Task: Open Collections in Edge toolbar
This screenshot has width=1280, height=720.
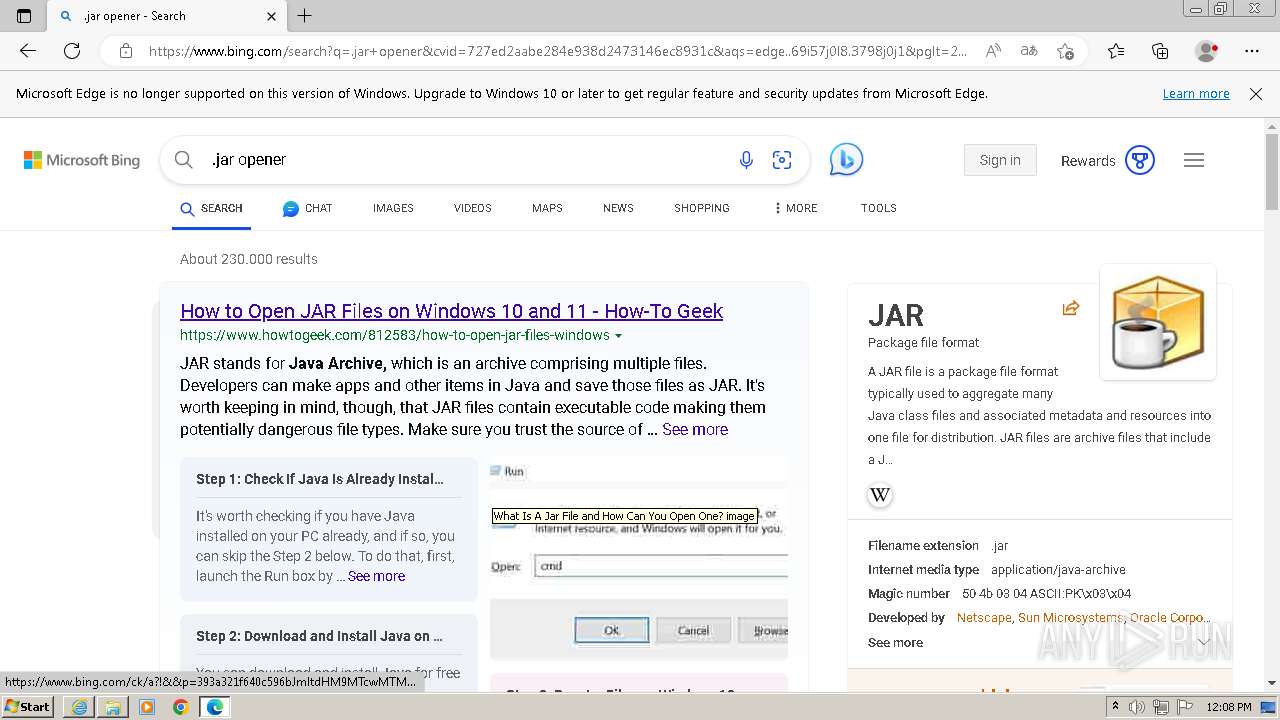Action: 1160,51
